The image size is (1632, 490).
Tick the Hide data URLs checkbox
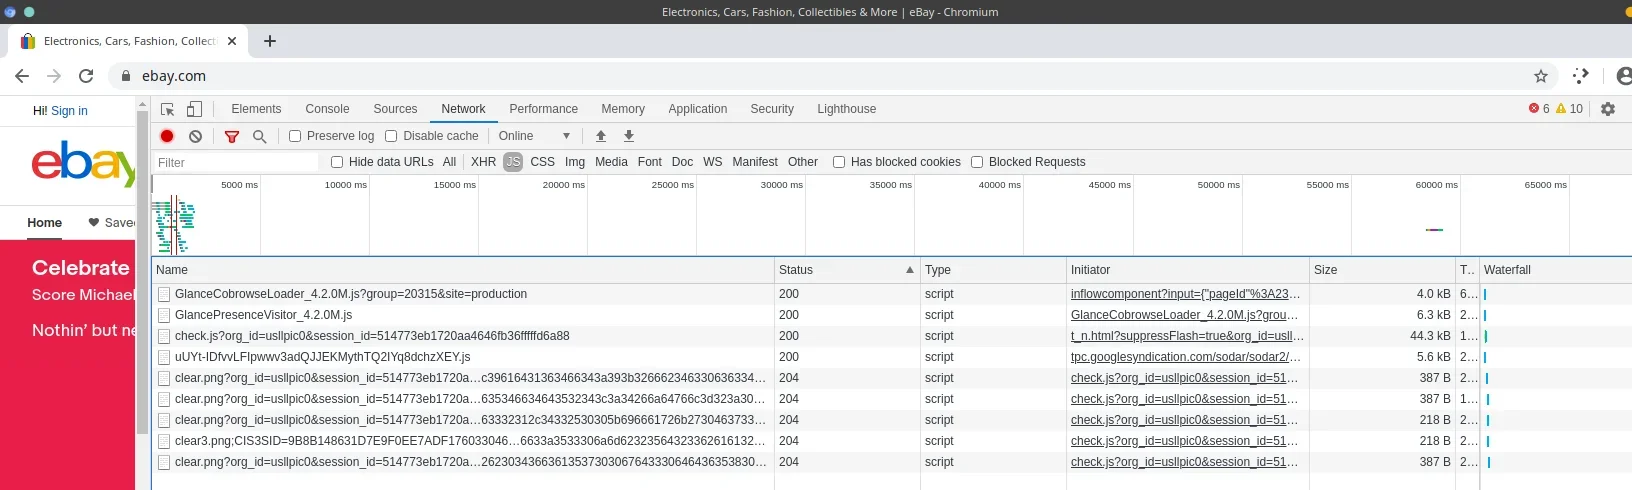pyautogui.click(x=337, y=162)
